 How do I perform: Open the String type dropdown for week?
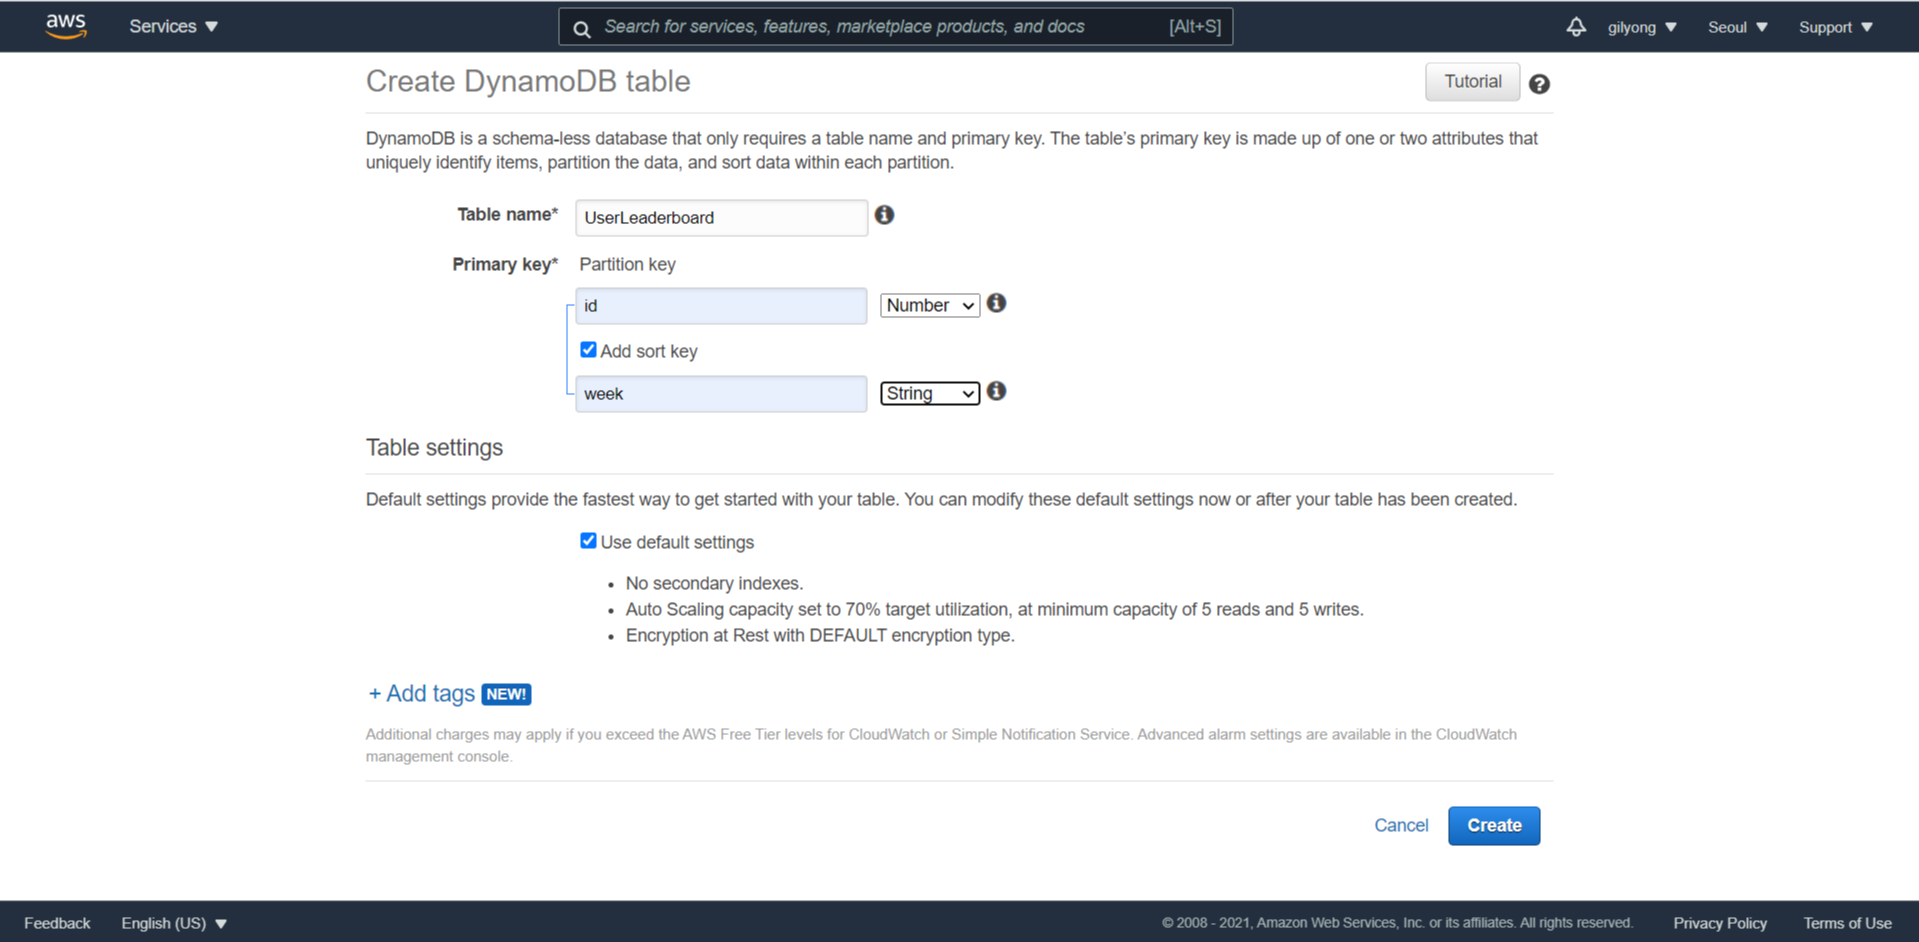point(929,393)
